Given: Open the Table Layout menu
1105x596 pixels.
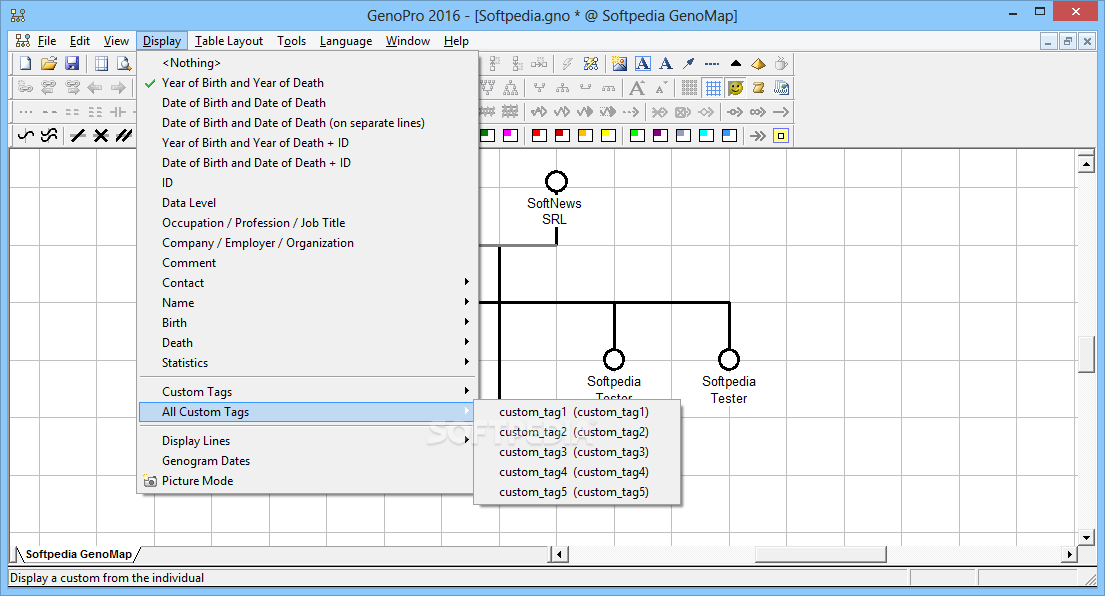Looking at the screenshot, I should pyautogui.click(x=229, y=41).
